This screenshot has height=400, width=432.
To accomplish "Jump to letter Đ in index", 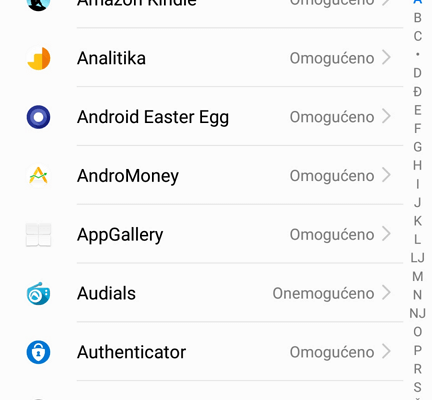I will point(418,91).
